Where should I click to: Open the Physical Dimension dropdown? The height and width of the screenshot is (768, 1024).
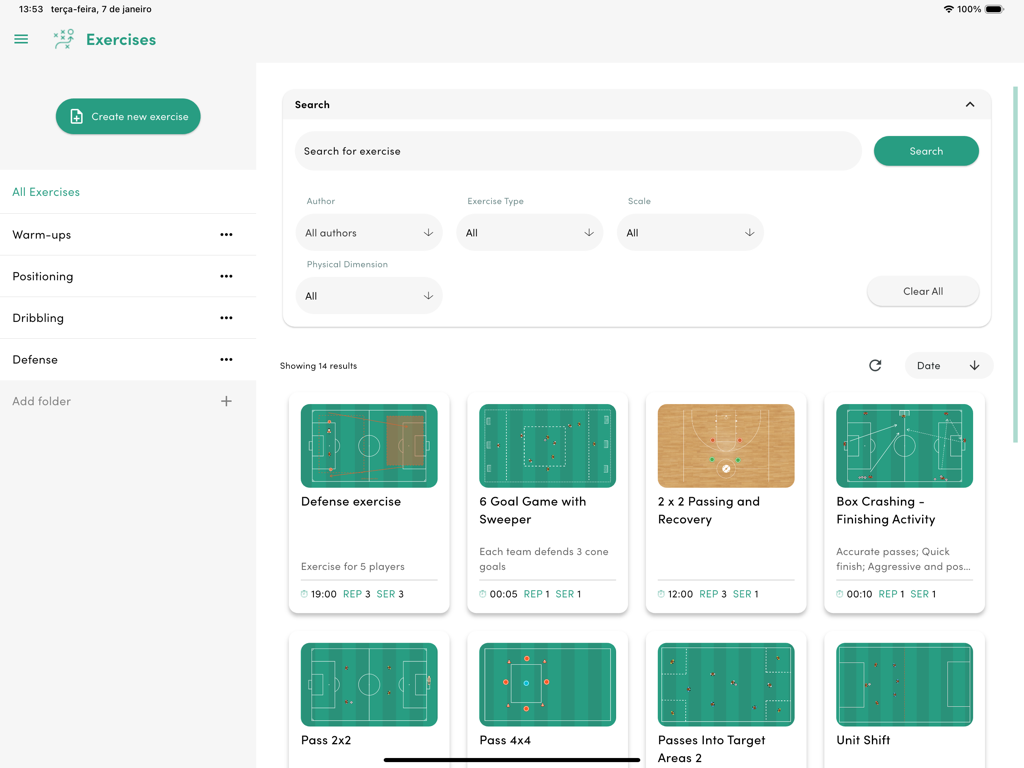(369, 295)
